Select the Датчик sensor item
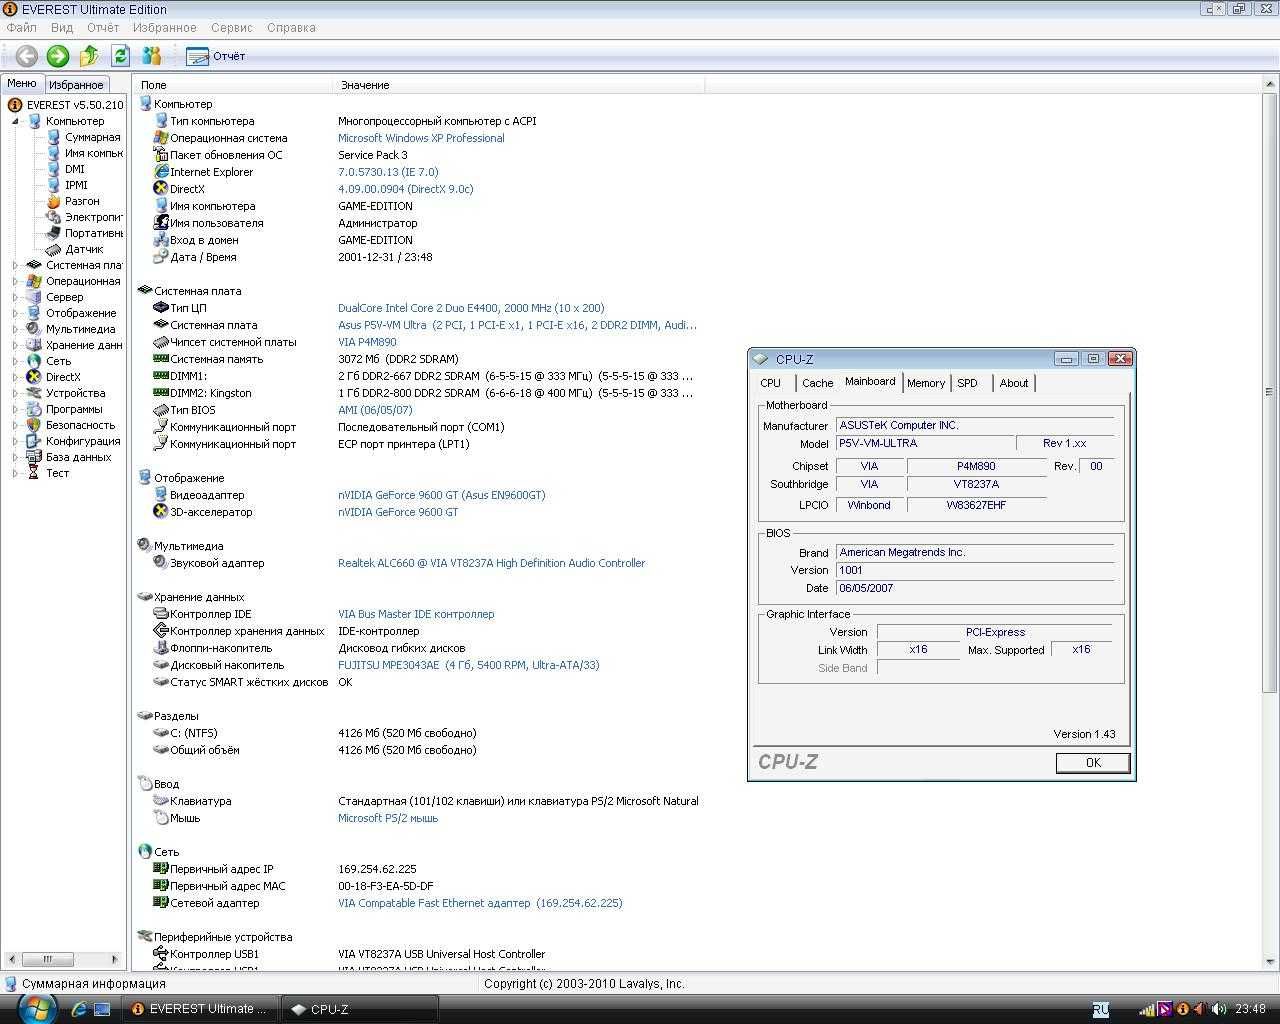 84,249
